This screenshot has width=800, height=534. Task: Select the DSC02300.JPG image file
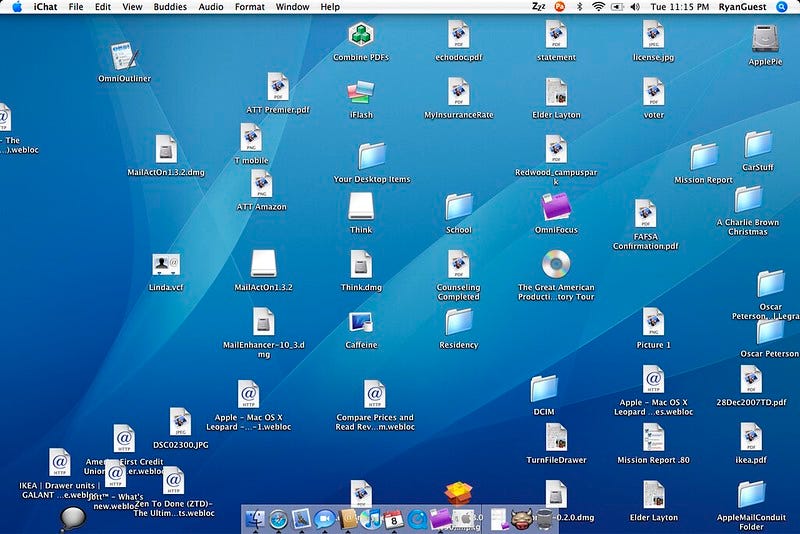tap(181, 421)
